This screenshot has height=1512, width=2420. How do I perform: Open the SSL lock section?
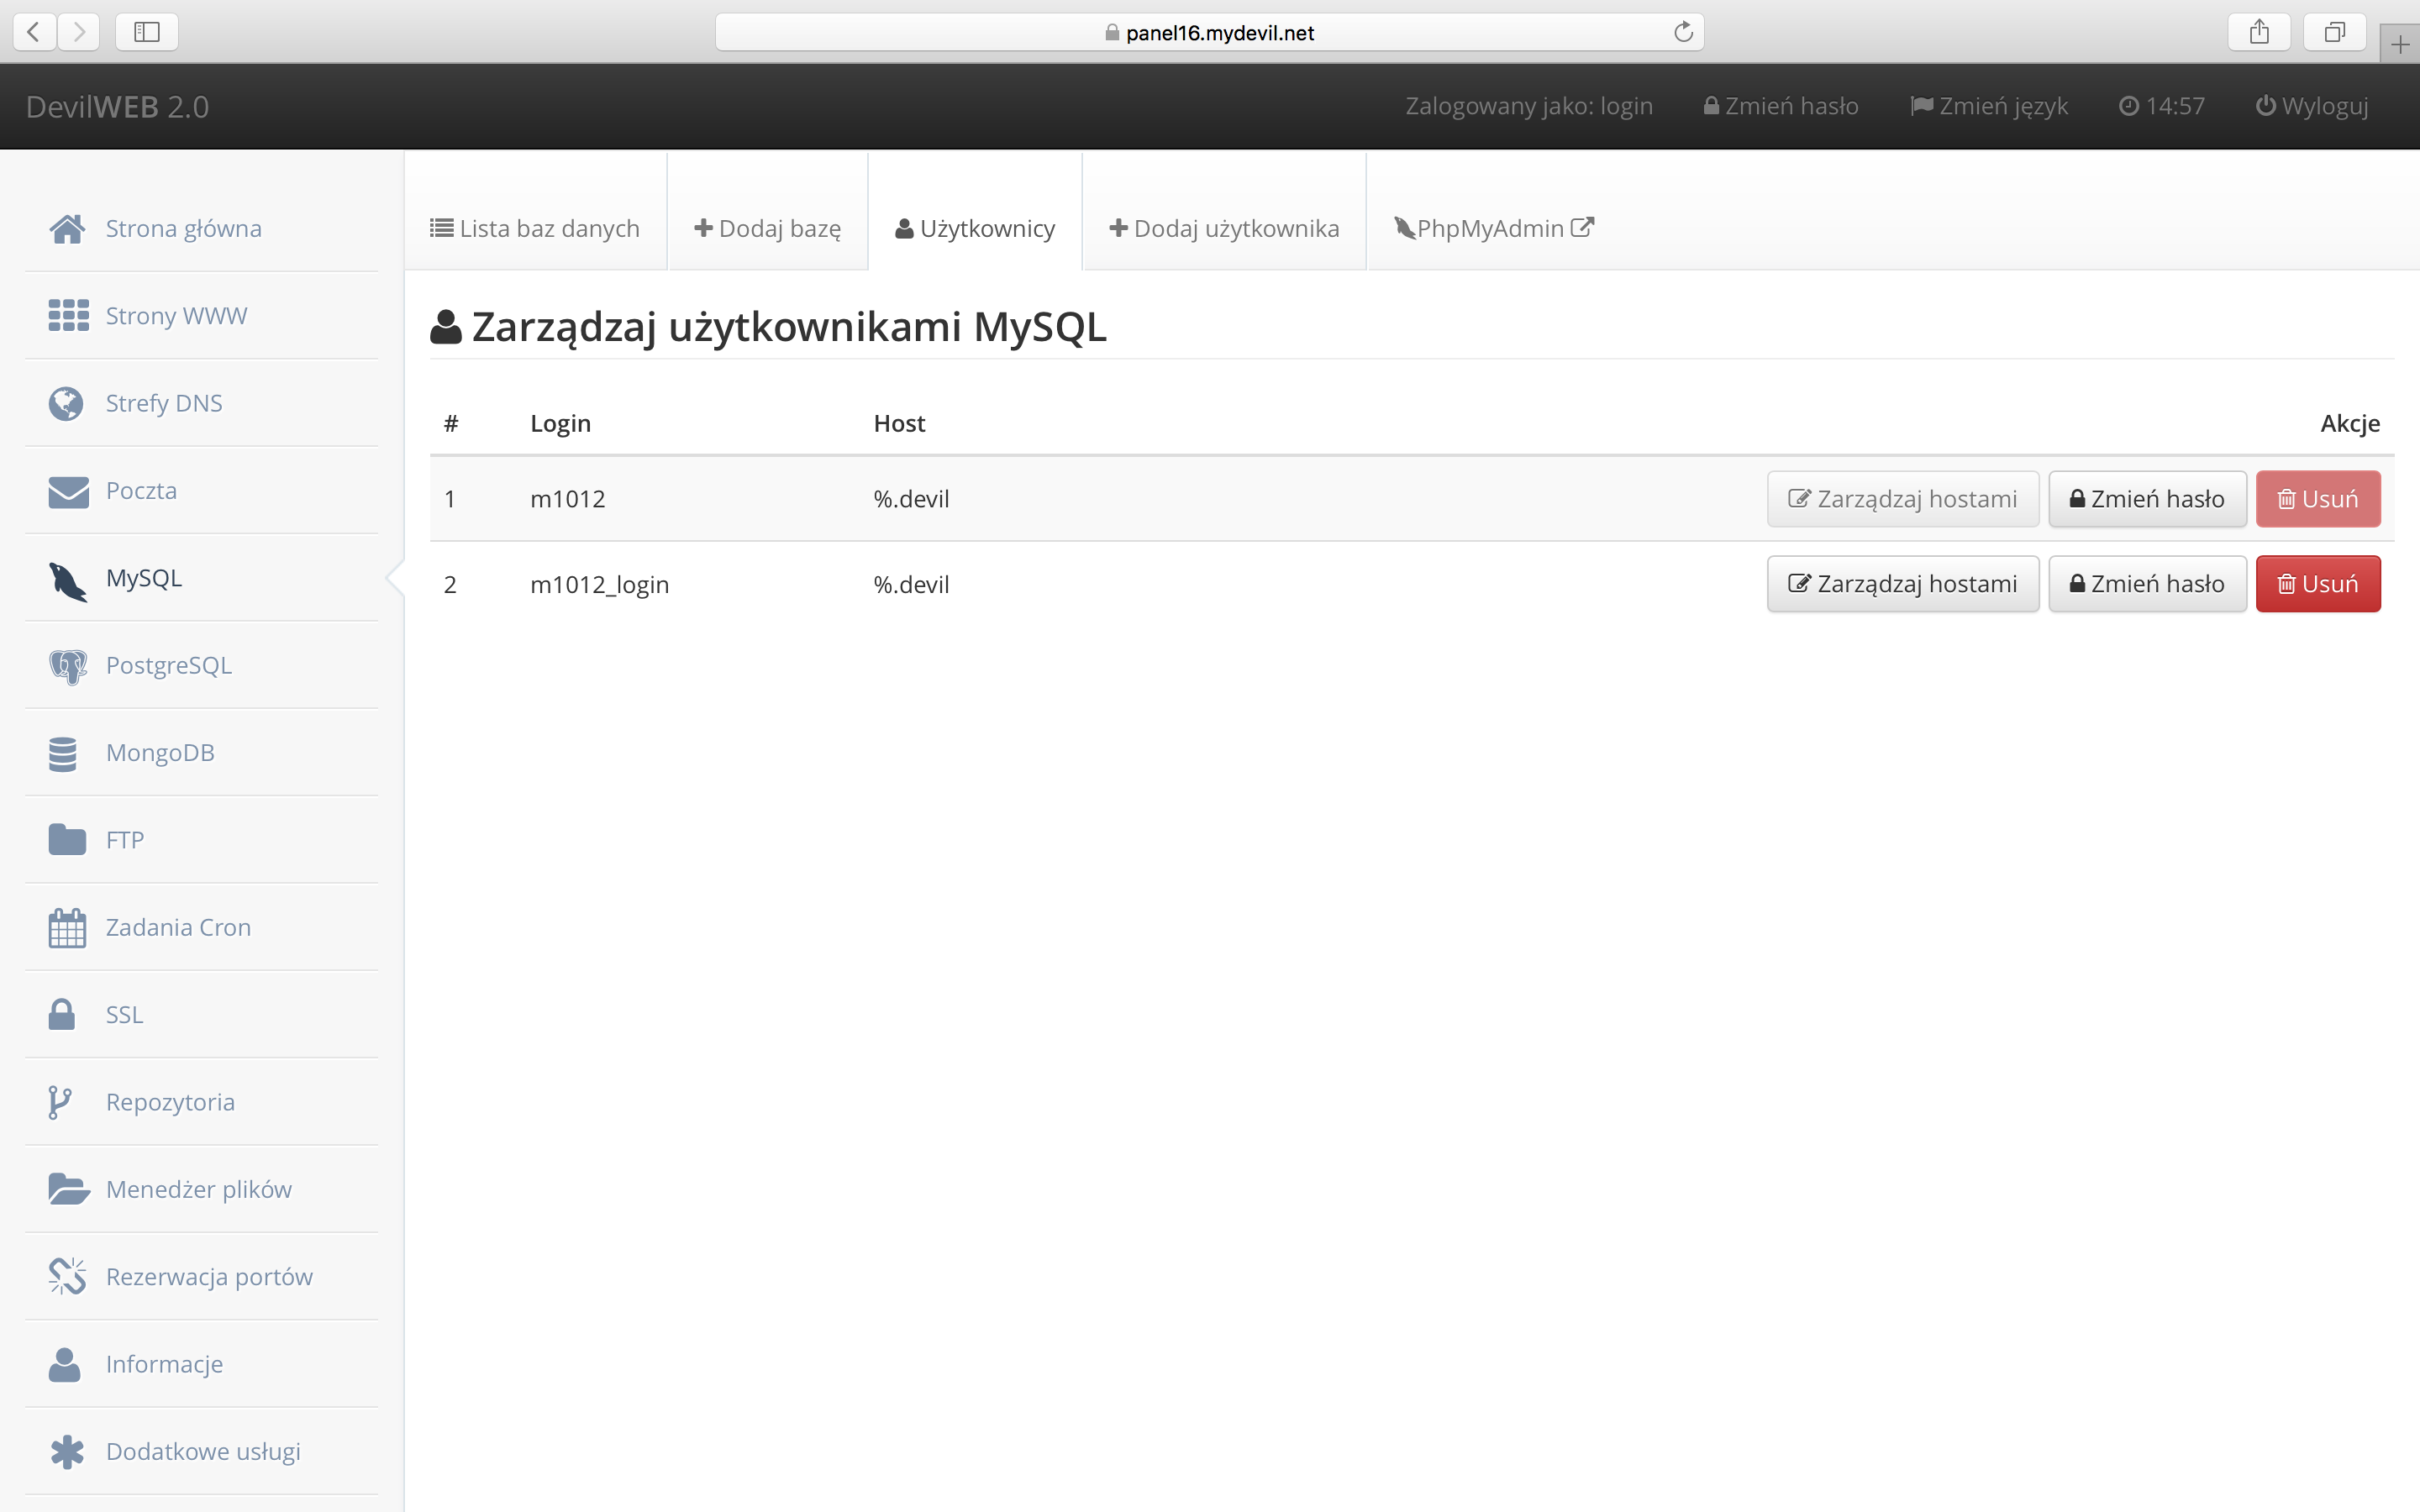pos(123,1013)
